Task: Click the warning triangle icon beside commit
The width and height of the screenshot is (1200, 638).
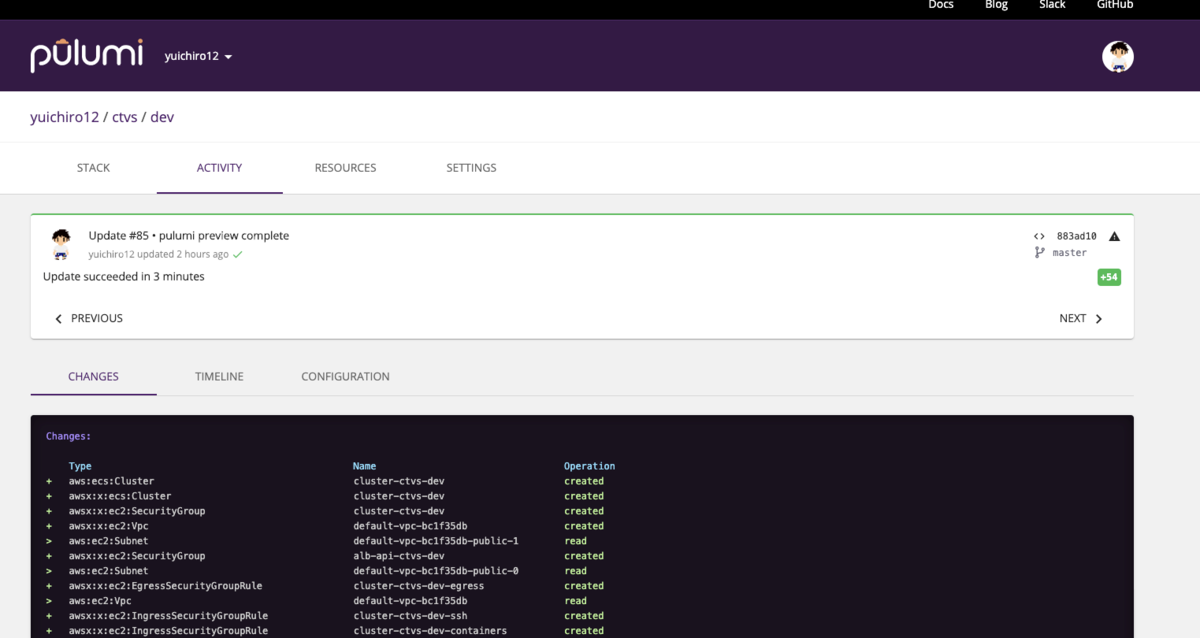Action: coord(1114,237)
